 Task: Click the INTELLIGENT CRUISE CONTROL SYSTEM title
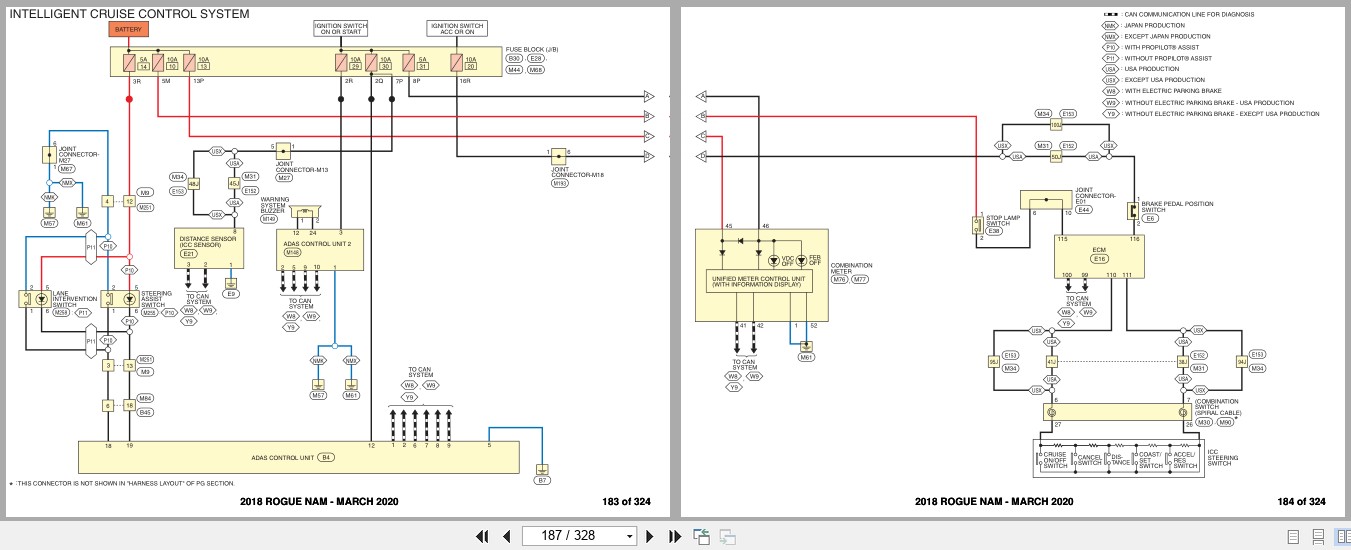click(129, 14)
